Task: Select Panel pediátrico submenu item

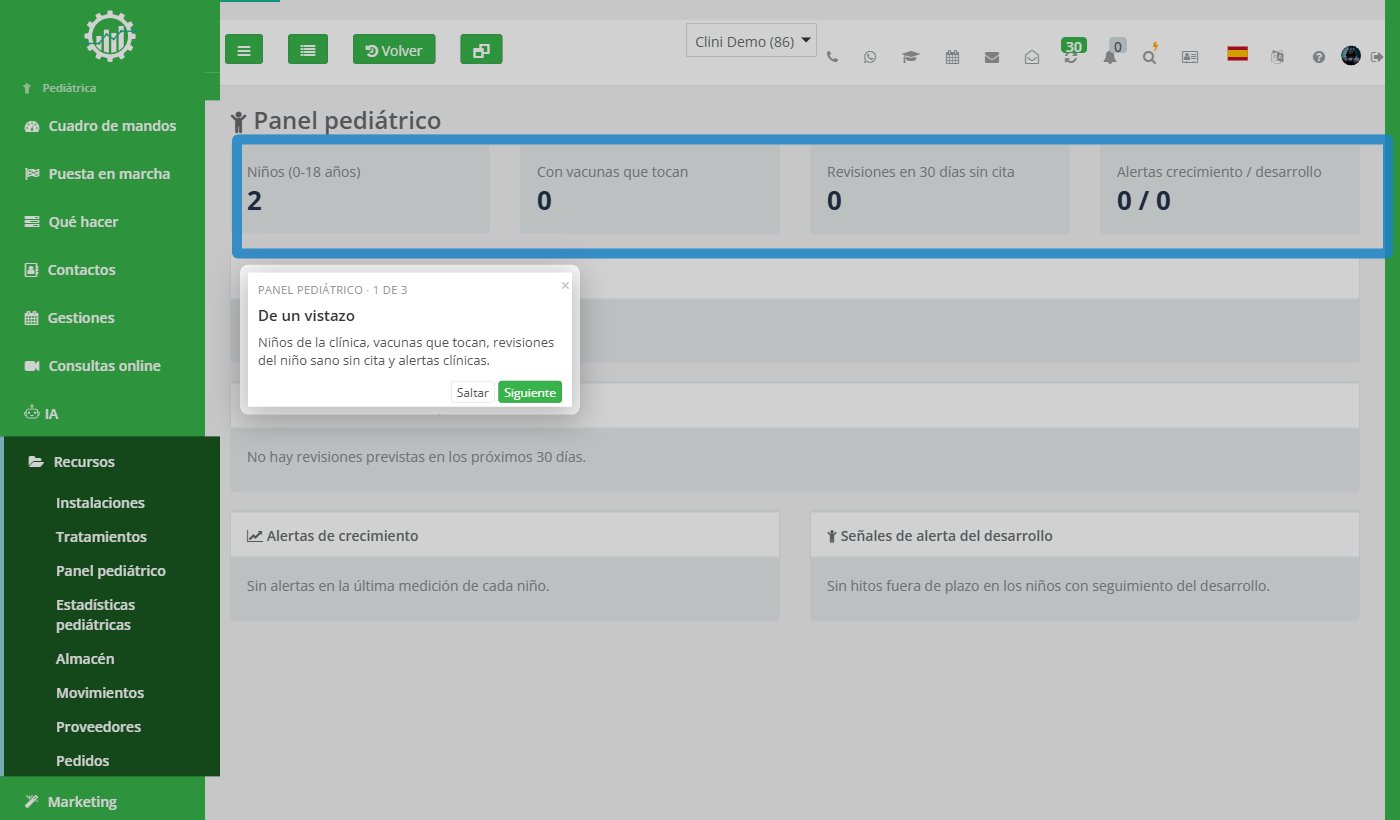Action: [111, 571]
